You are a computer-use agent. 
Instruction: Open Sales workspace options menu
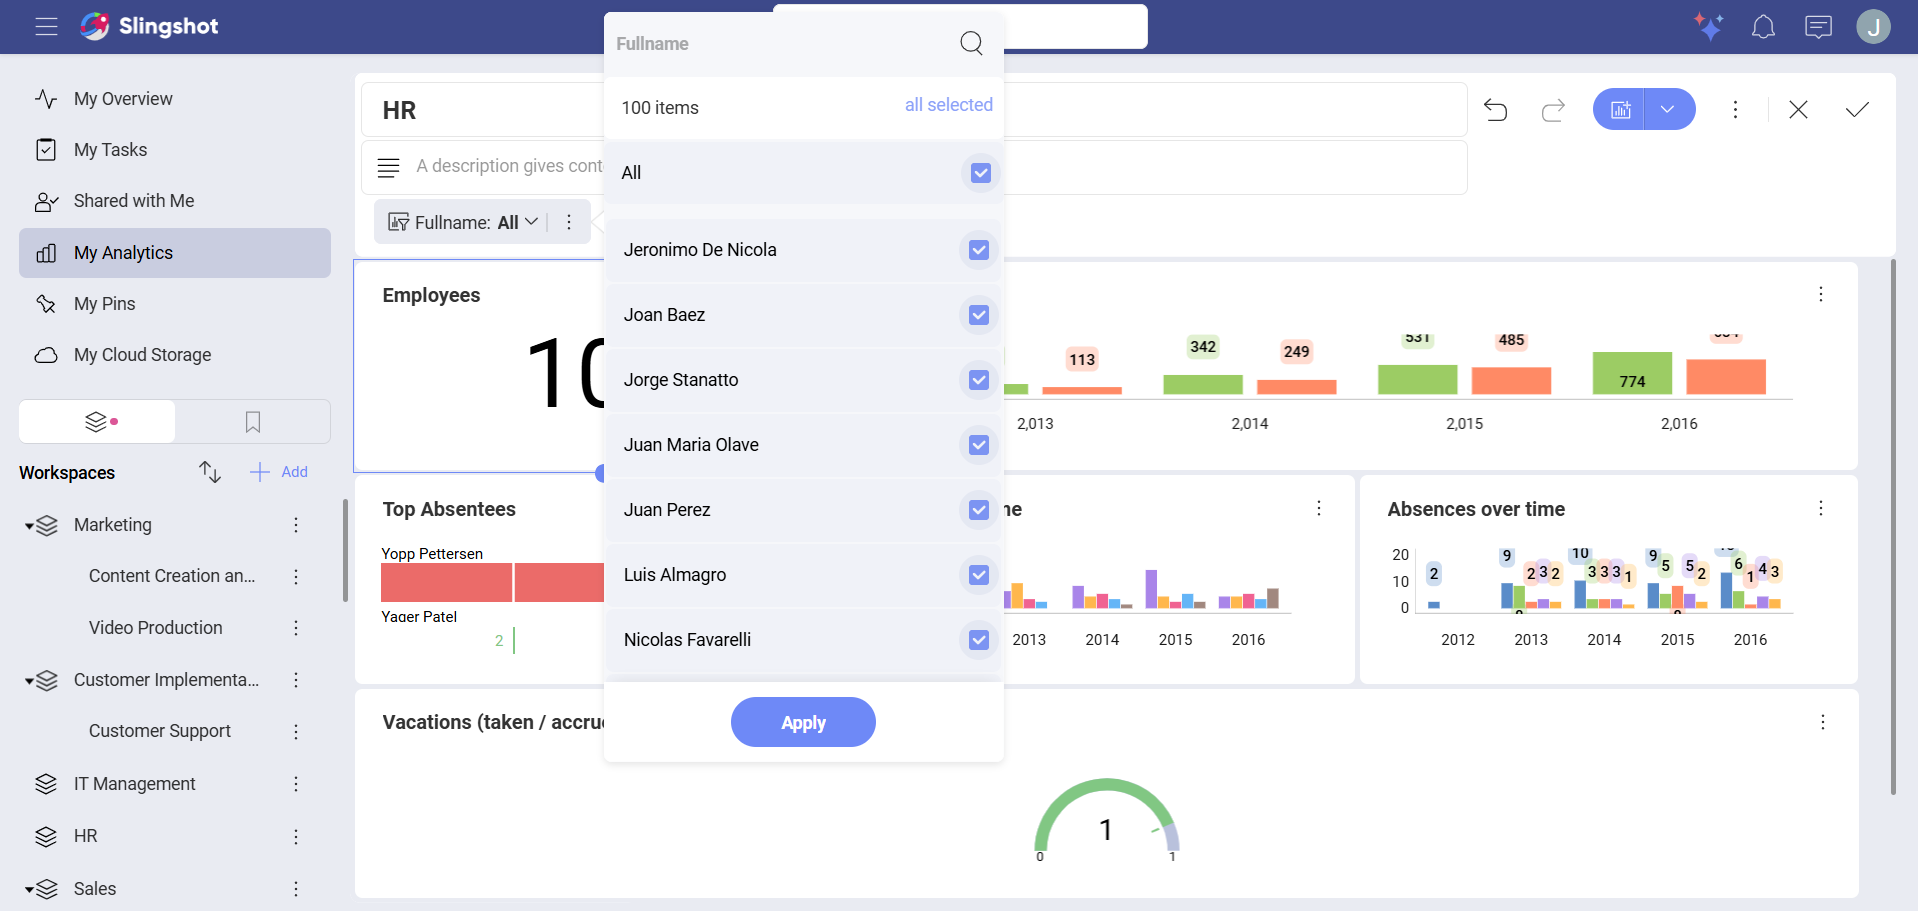[x=296, y=889]
